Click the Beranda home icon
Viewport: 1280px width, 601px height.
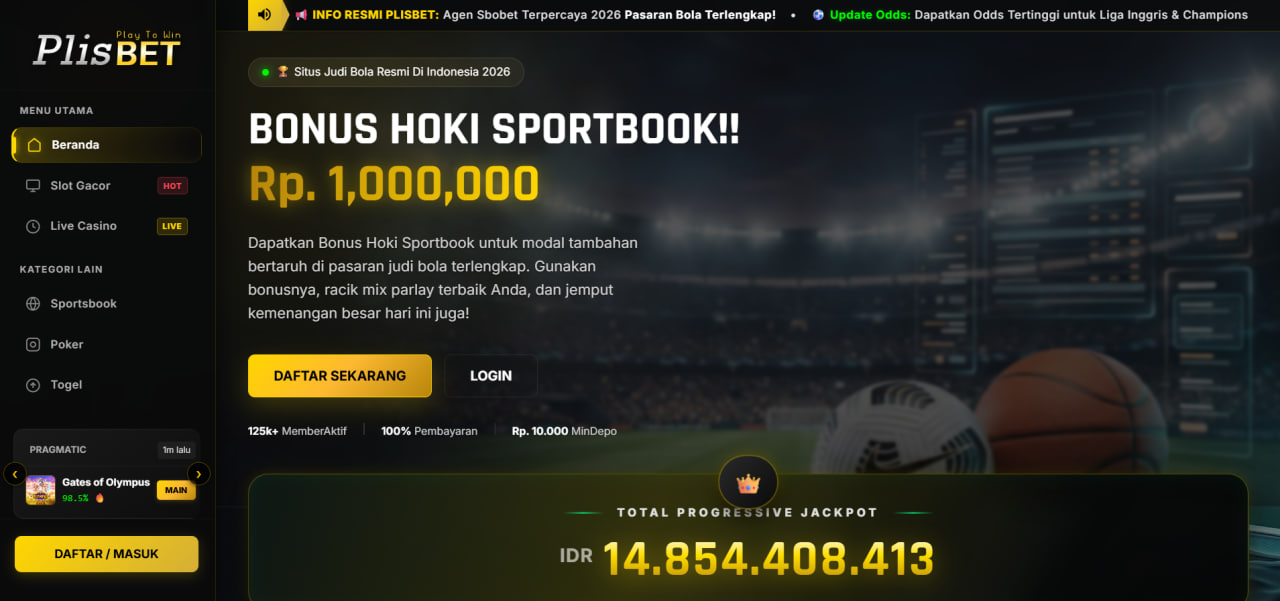[x=34, y=145]
